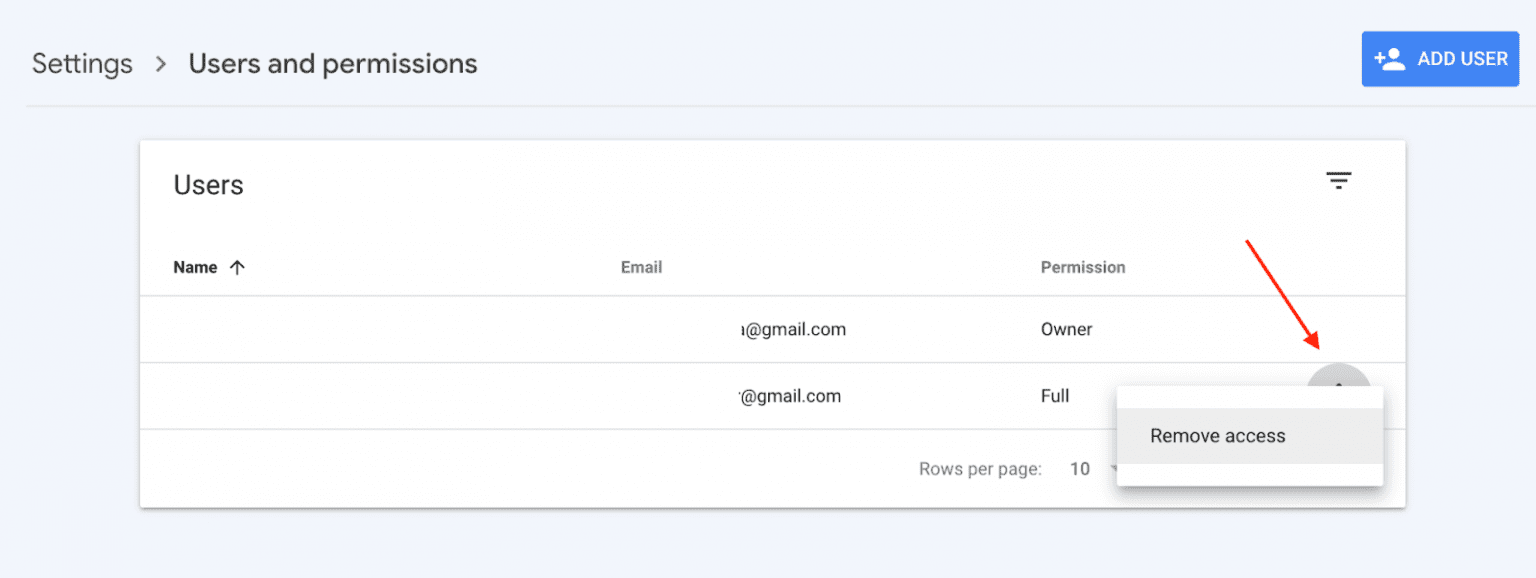This screenshot has width=1536, height=578.
Task: Click the filter lines icon at top right
Action: (x=1339, y=180)
